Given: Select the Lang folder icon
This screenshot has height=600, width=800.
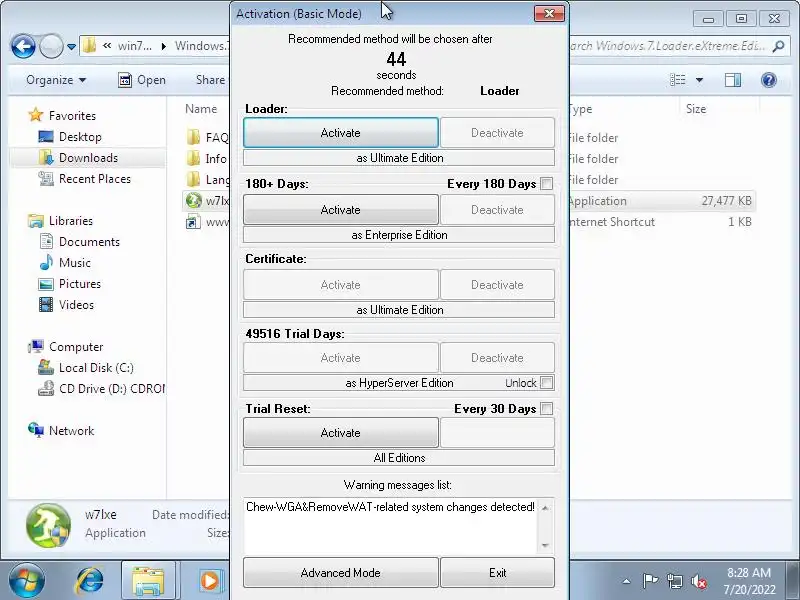Looking at the screenshot, I should [x=193, y=179].
